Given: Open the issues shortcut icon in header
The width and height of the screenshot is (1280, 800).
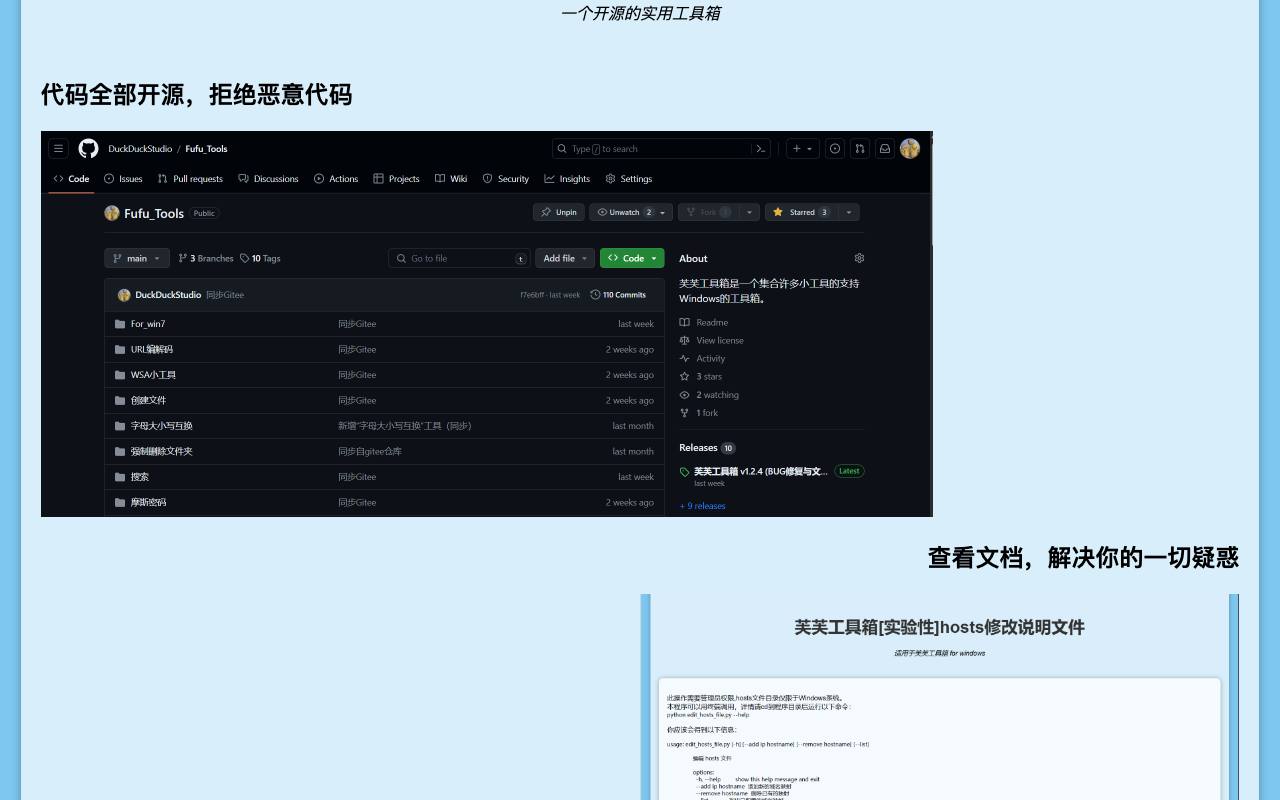Looking at the screenshot, I should [835, 149].
